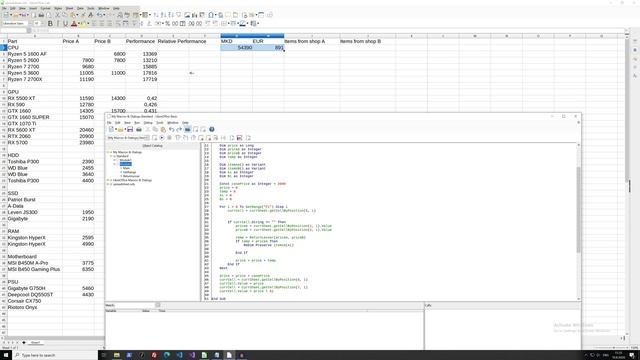The image size is (640, 360).
Task: Open Calc Sheet menu
Action: click(x=69, y=8)
